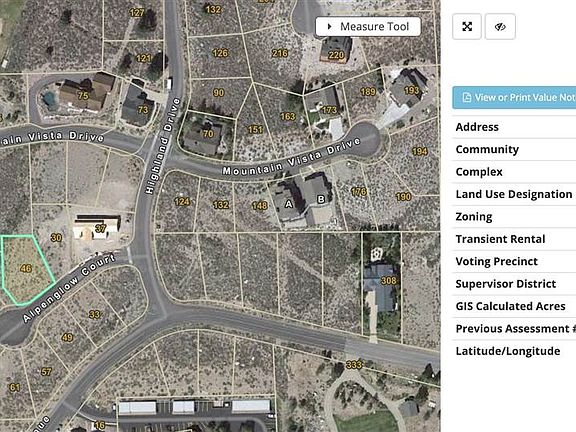Click the Community field label
The height and width of the screenshot is (432, 576).
tap(487, 150)
